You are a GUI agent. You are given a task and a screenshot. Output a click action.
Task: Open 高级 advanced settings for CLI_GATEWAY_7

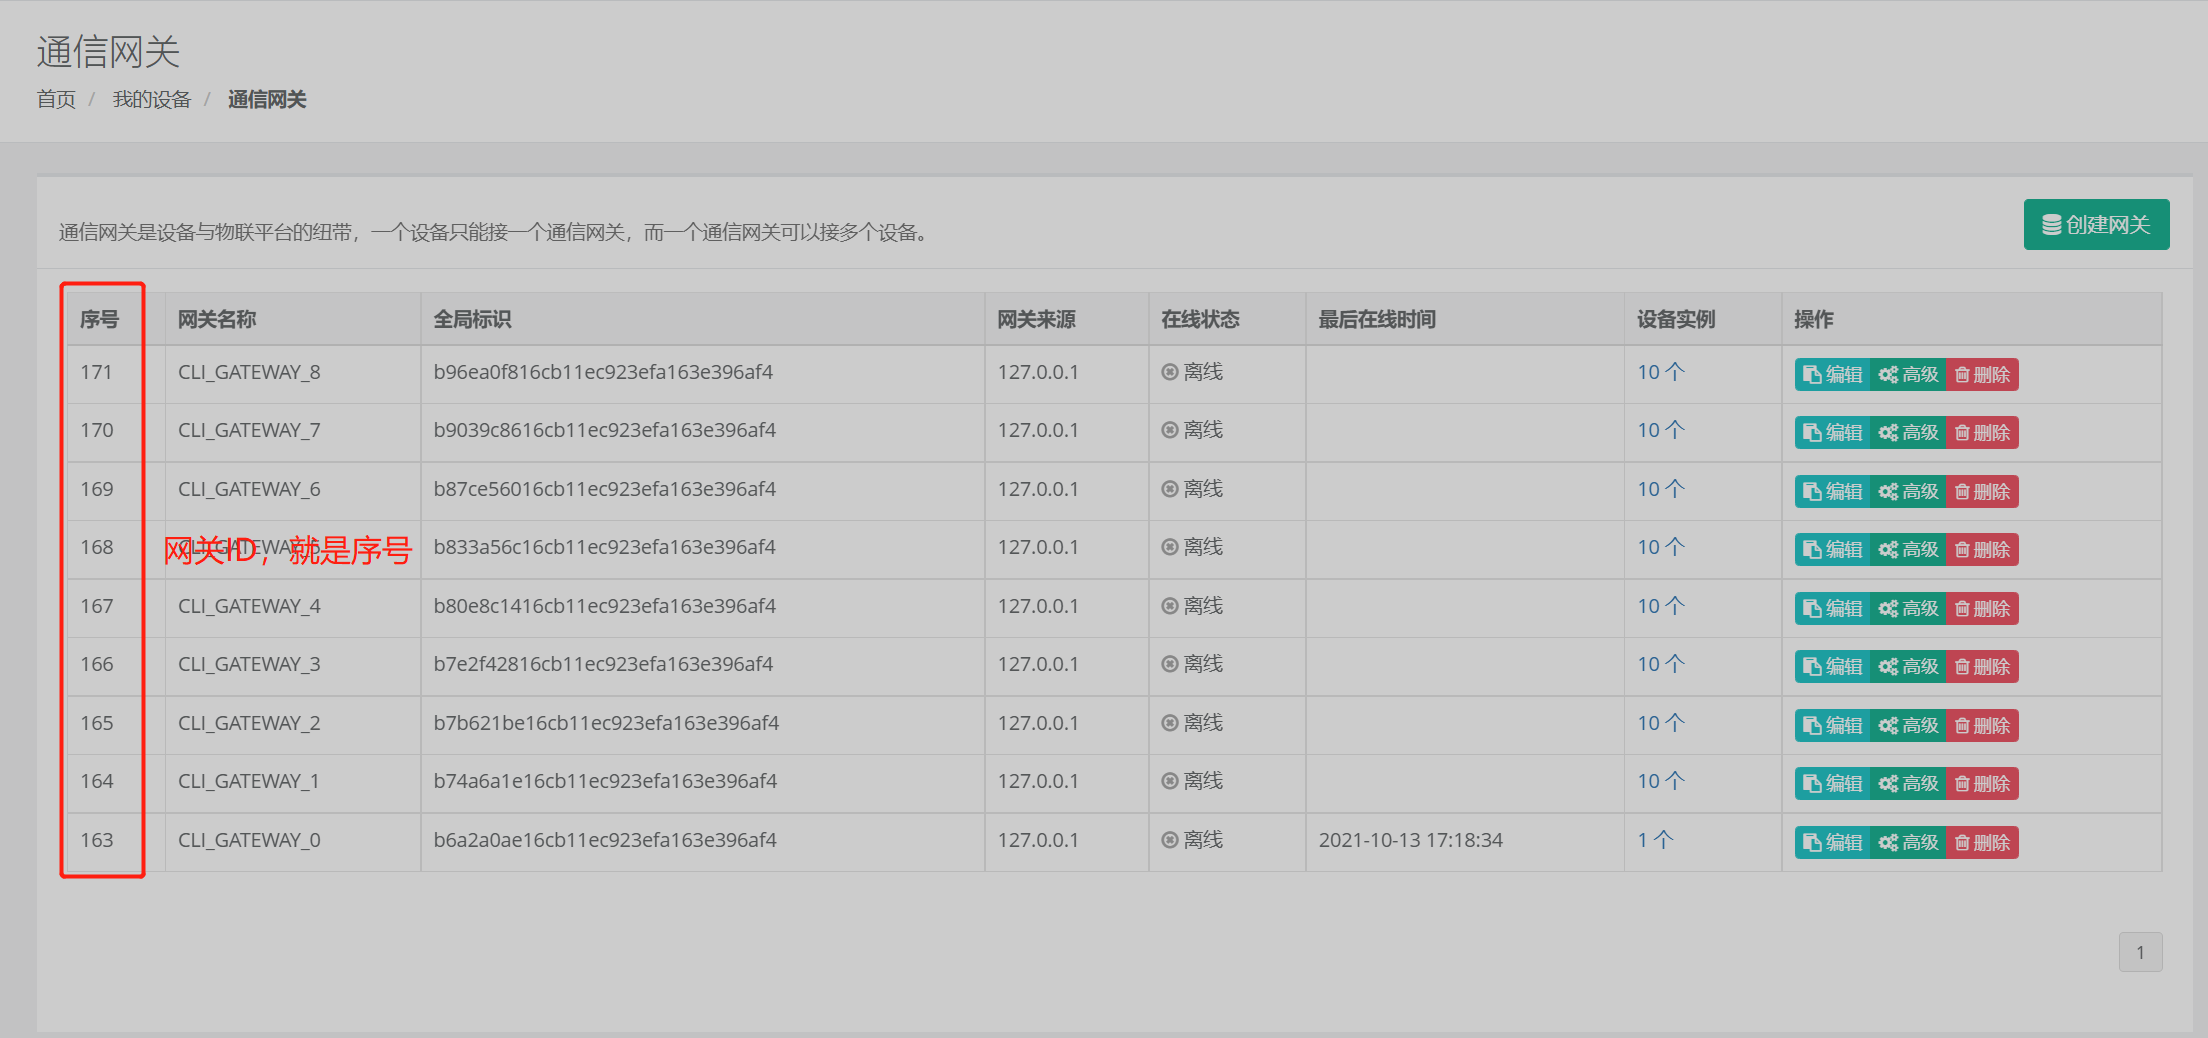1908,433
